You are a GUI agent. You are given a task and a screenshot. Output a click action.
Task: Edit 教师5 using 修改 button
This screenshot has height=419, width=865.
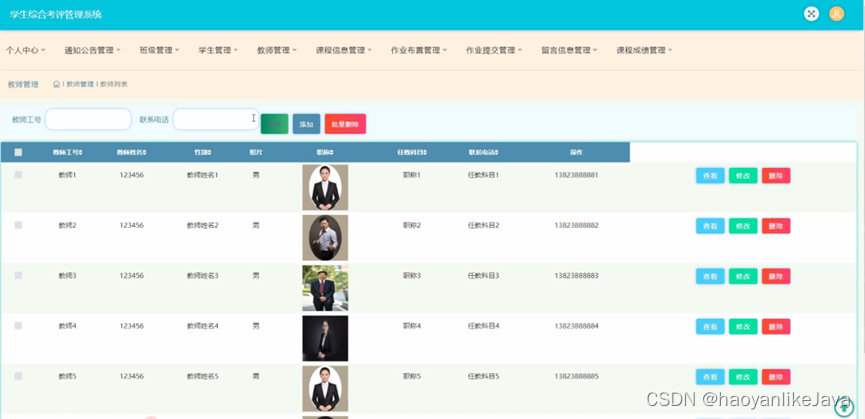[x=743, y=377]
